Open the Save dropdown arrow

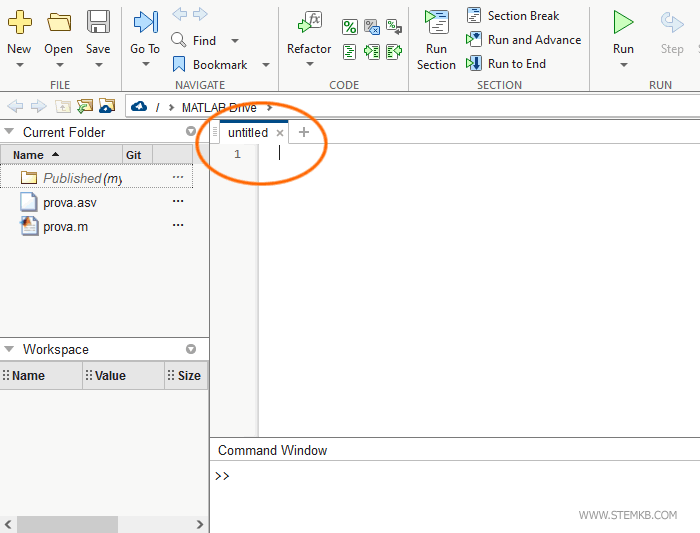point(98,65)
